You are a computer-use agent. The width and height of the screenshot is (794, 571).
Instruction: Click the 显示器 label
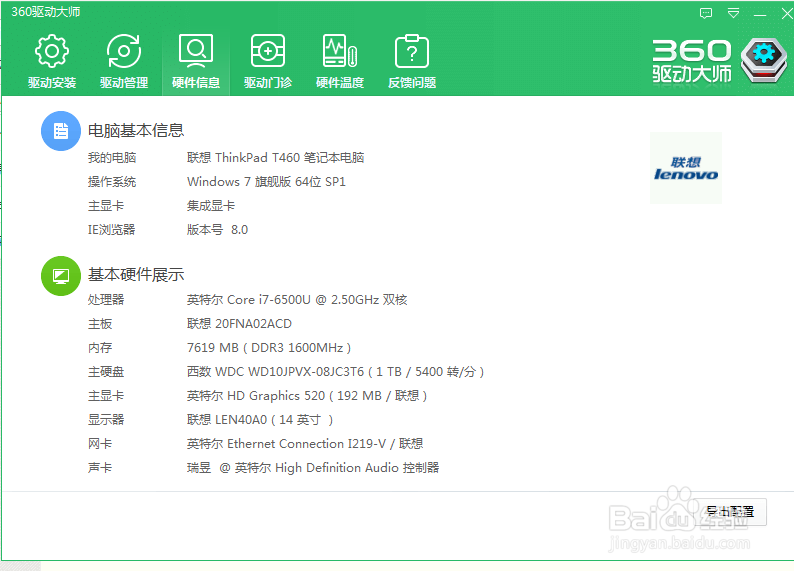click(x=106, y=420)
